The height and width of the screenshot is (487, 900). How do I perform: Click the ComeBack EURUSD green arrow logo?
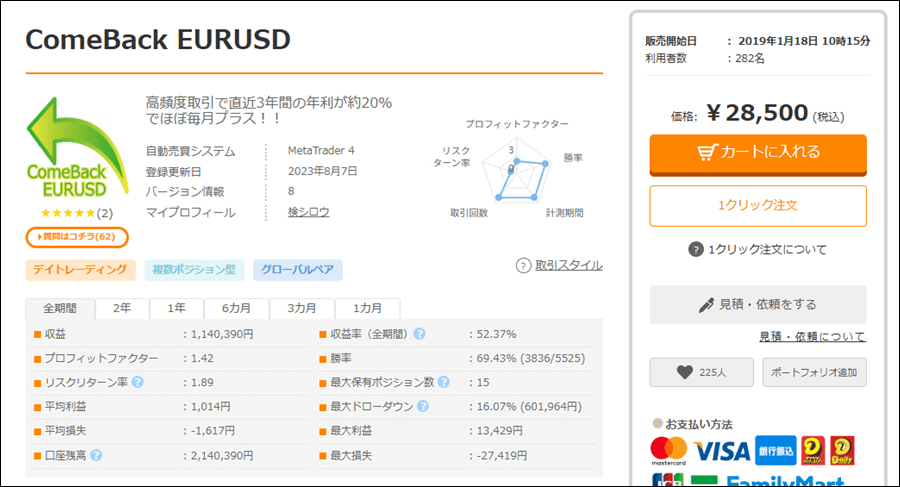(77, 148)
